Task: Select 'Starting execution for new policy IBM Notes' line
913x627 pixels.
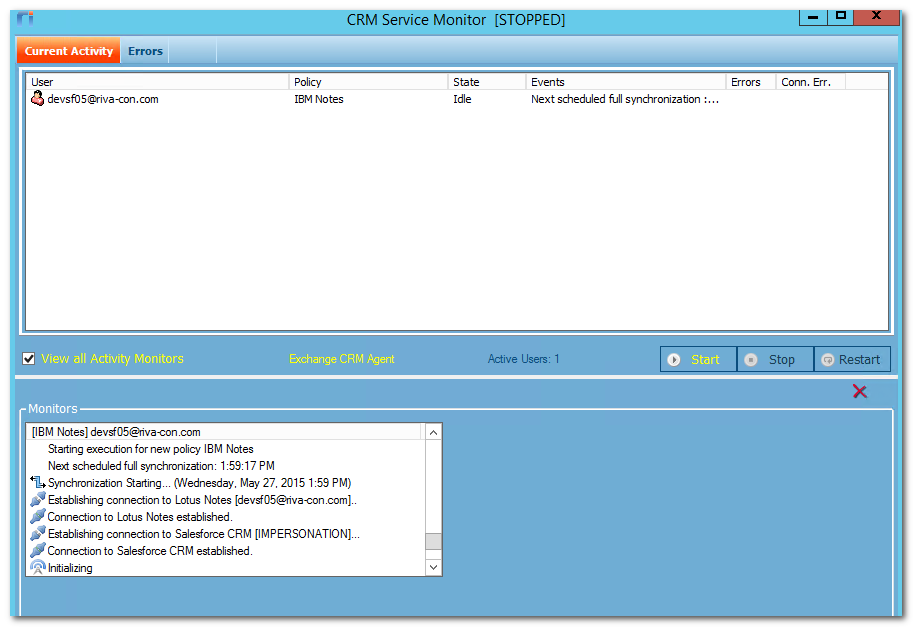Action: click(x=151, y=449)
